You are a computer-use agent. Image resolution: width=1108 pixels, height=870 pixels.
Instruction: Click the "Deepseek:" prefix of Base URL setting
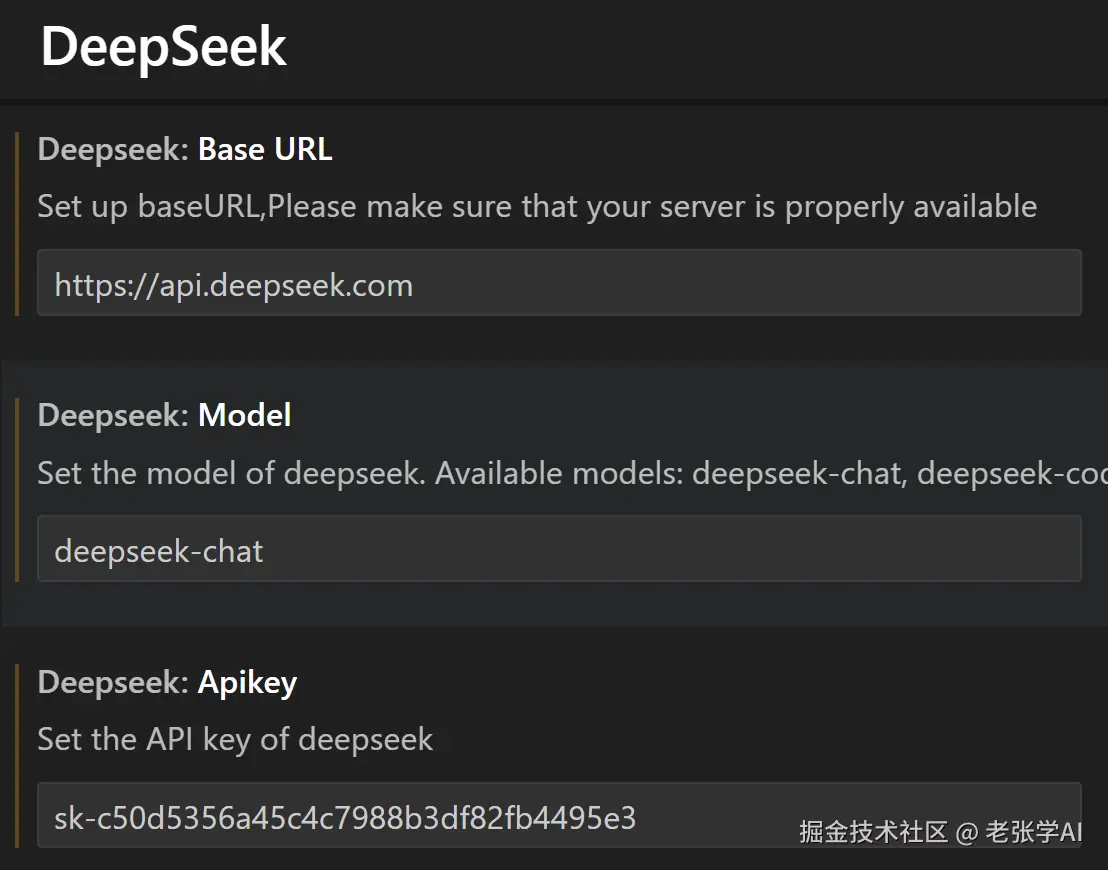click(x=113, y=150)
